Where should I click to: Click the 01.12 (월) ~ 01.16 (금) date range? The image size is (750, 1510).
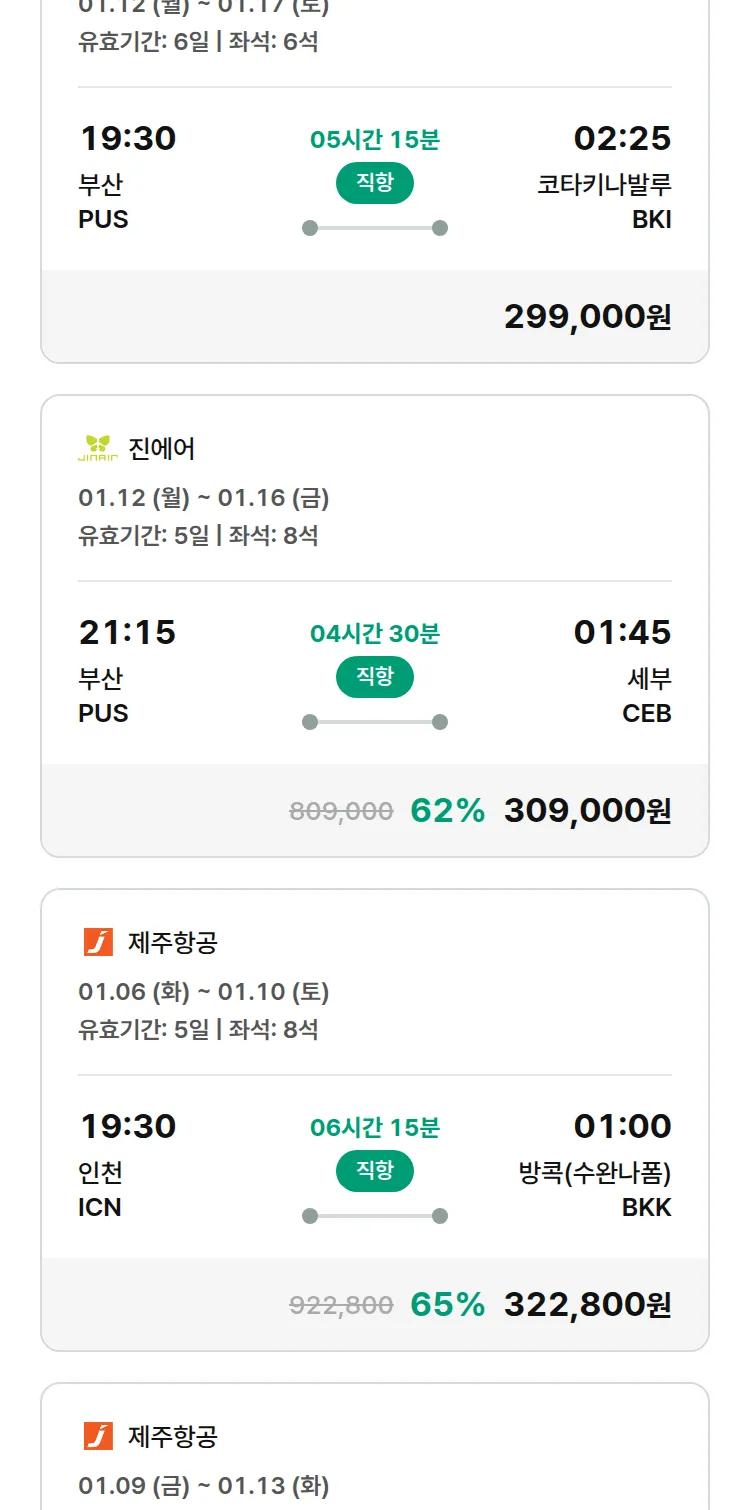coord(204,498)
